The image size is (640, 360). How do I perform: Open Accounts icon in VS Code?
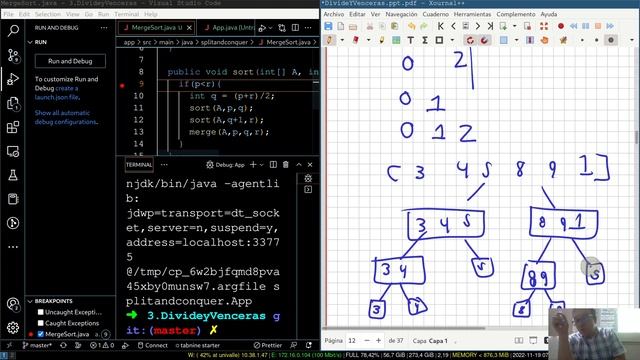(x=13, y=304)
